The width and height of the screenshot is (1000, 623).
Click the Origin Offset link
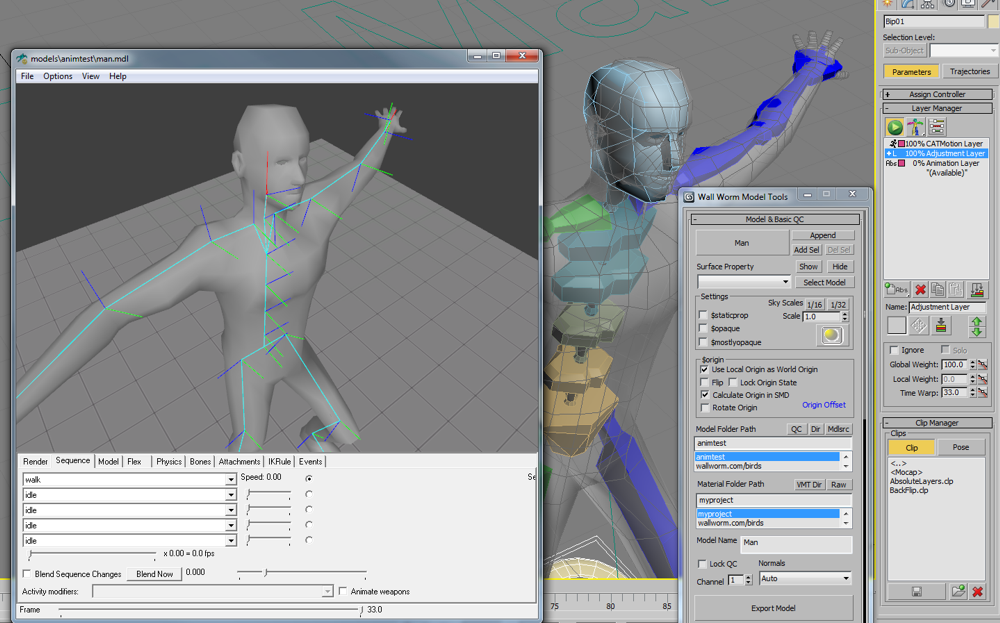(823, 405)
